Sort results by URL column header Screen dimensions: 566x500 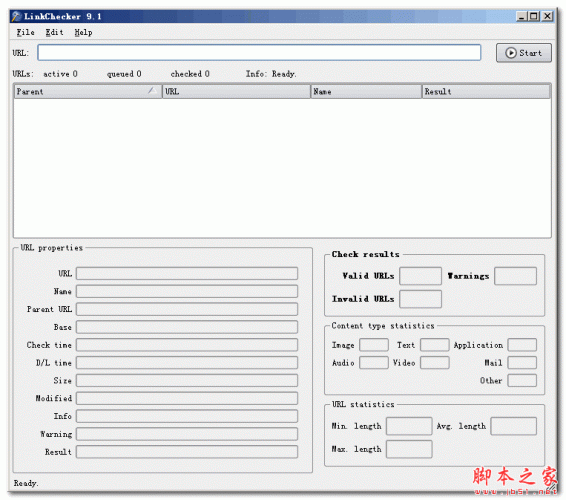(236, 92)
